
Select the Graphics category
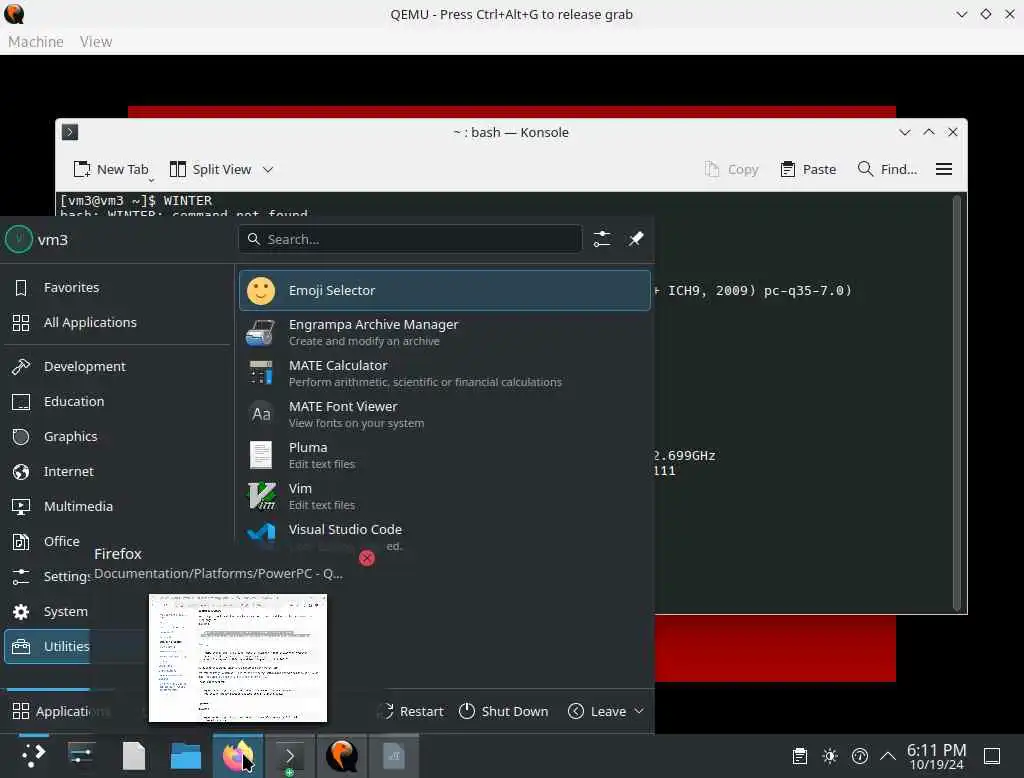(x=118, y=436)
